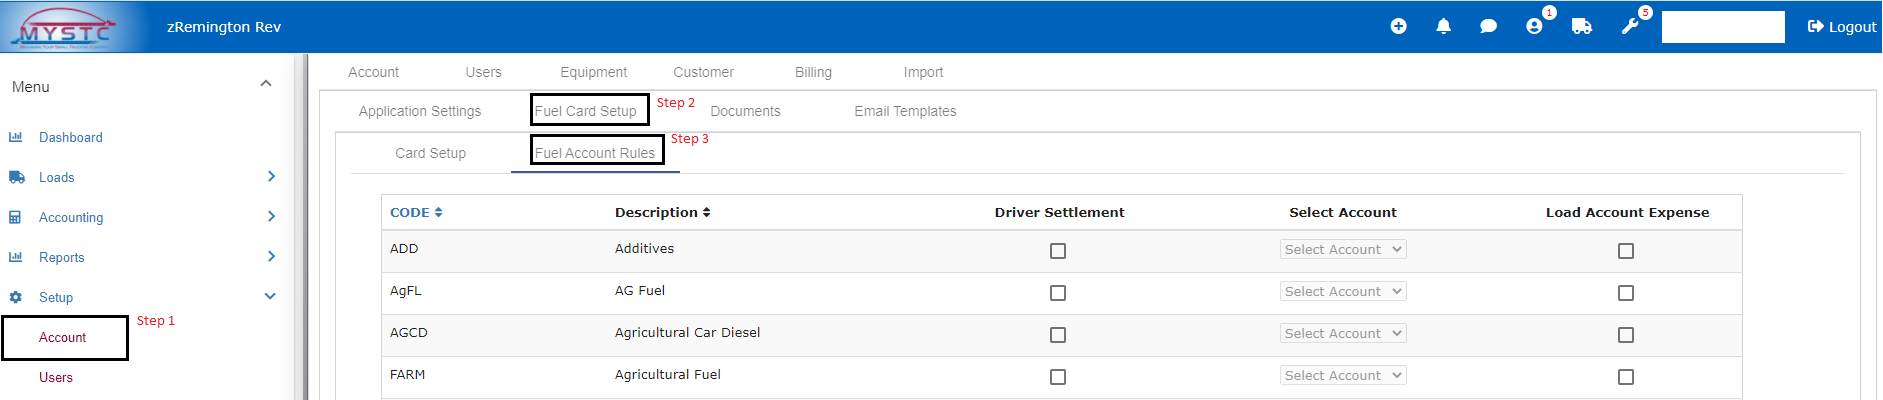Open the chat messages icon

(x=1488, y=27)
